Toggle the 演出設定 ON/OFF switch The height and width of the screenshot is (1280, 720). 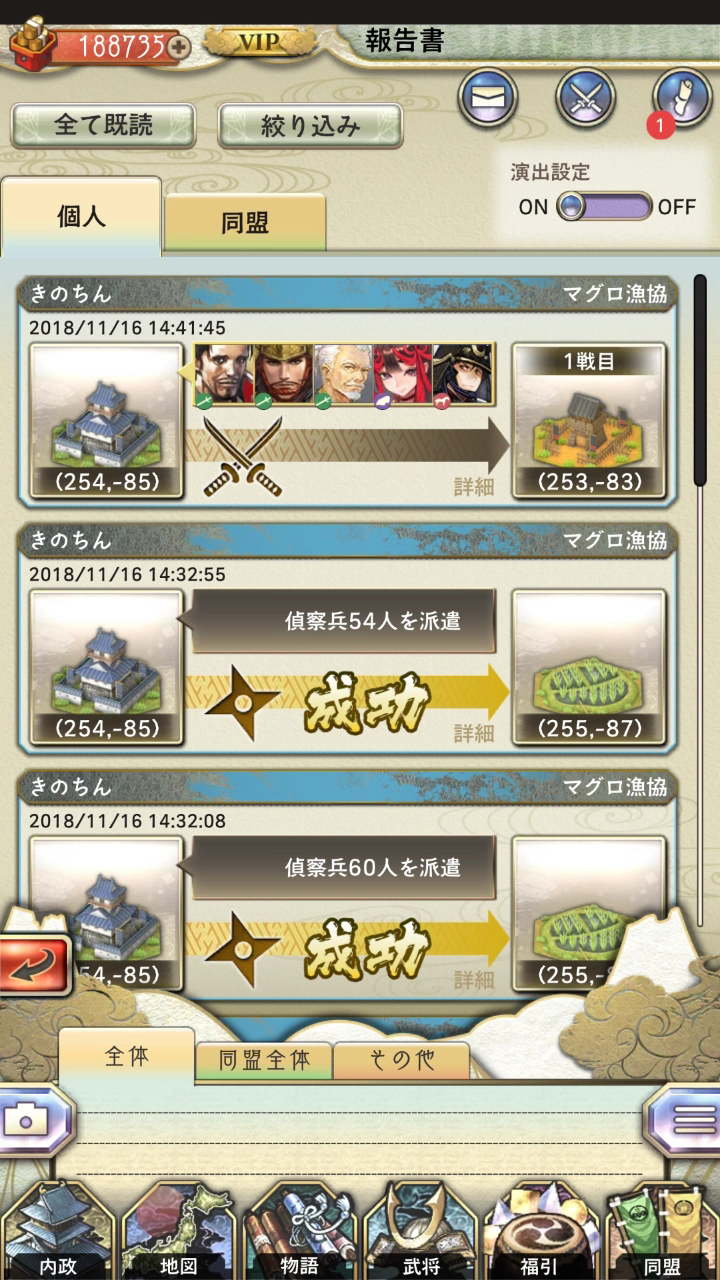(604, 207)
